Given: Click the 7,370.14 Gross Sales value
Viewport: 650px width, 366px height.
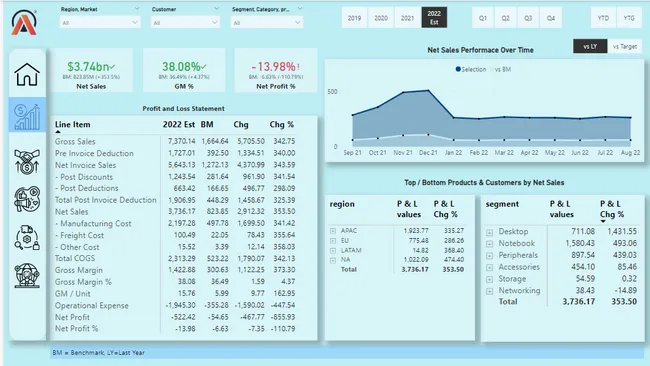Looking at the screenshot, I should click(x=182, y=141).
